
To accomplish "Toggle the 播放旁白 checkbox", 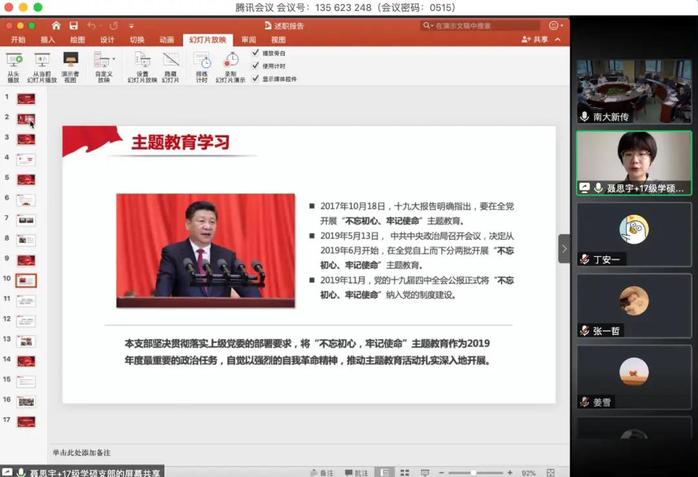I will pos(255,52).
